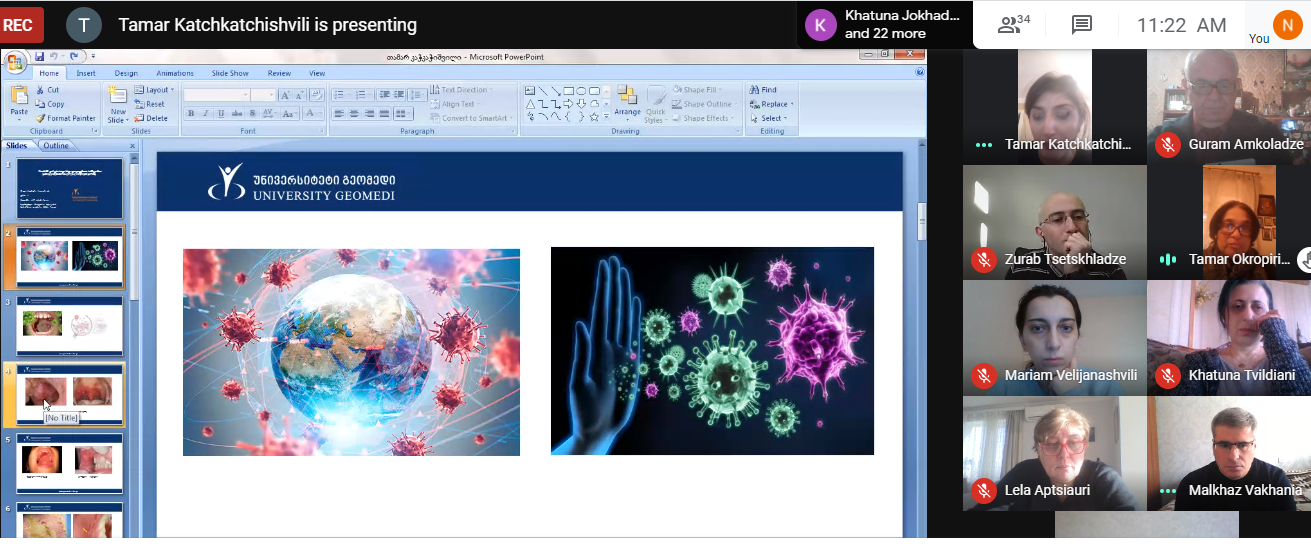Expand the shapes gallery More arrow
This screenshot has width=1311, height=548.
606,116
